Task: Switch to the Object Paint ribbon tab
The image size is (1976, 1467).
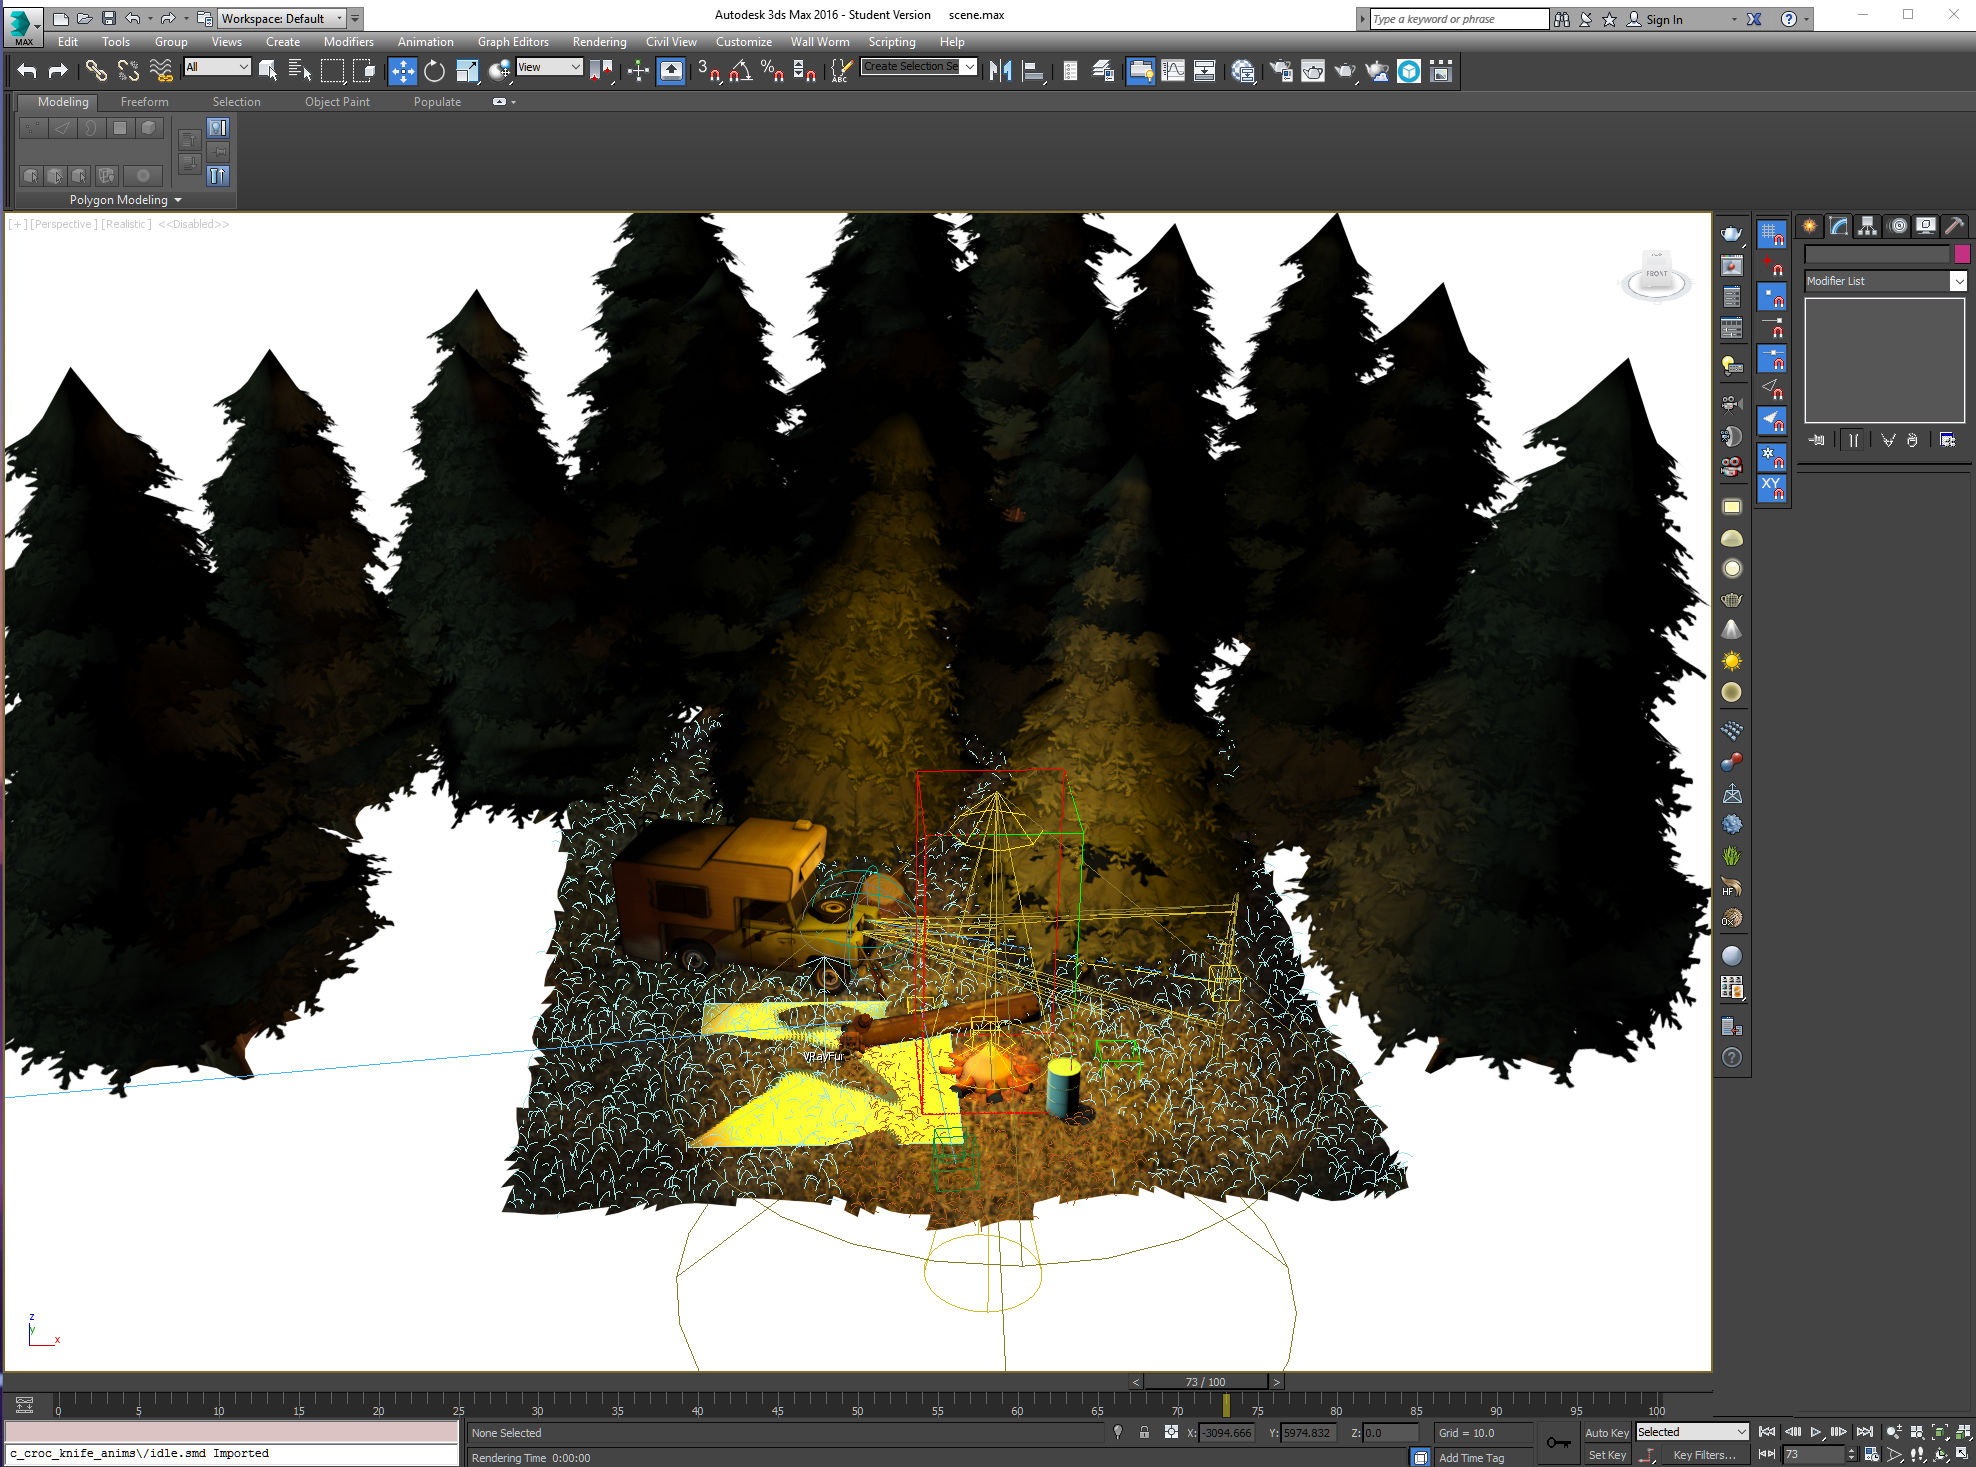Action: [337, 102]
